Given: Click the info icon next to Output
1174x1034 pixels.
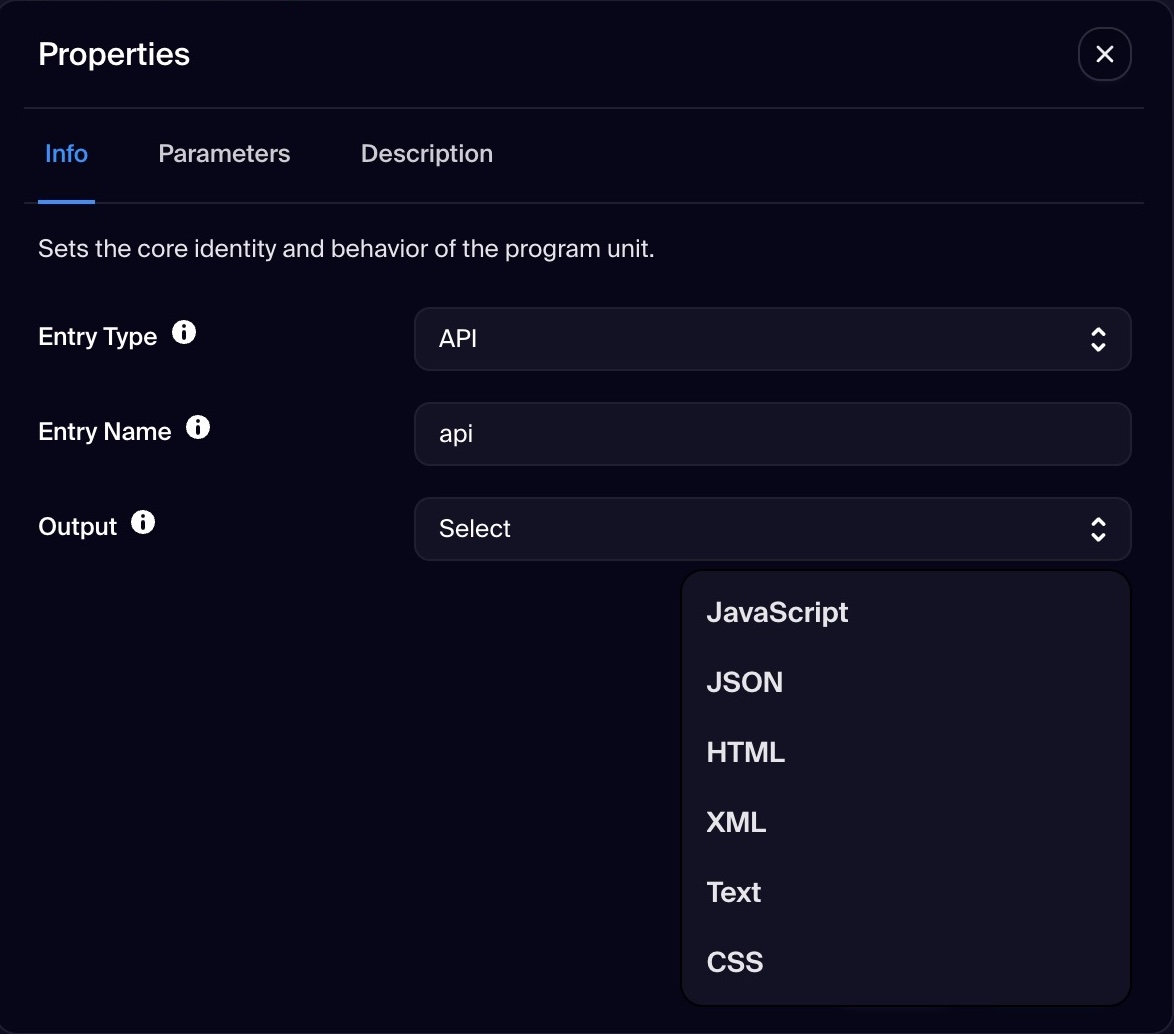Looking at the screenshot, I should pos(143,522).
